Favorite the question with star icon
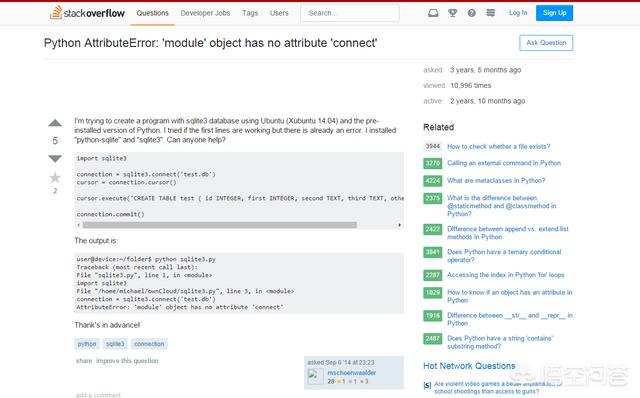 [x=55, y=178]
